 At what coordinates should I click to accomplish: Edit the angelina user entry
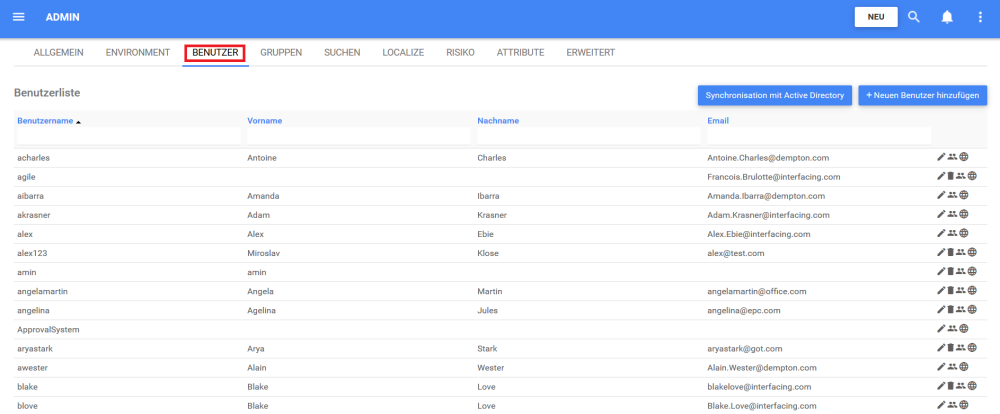pyautogui.click(x=941, y=310)
